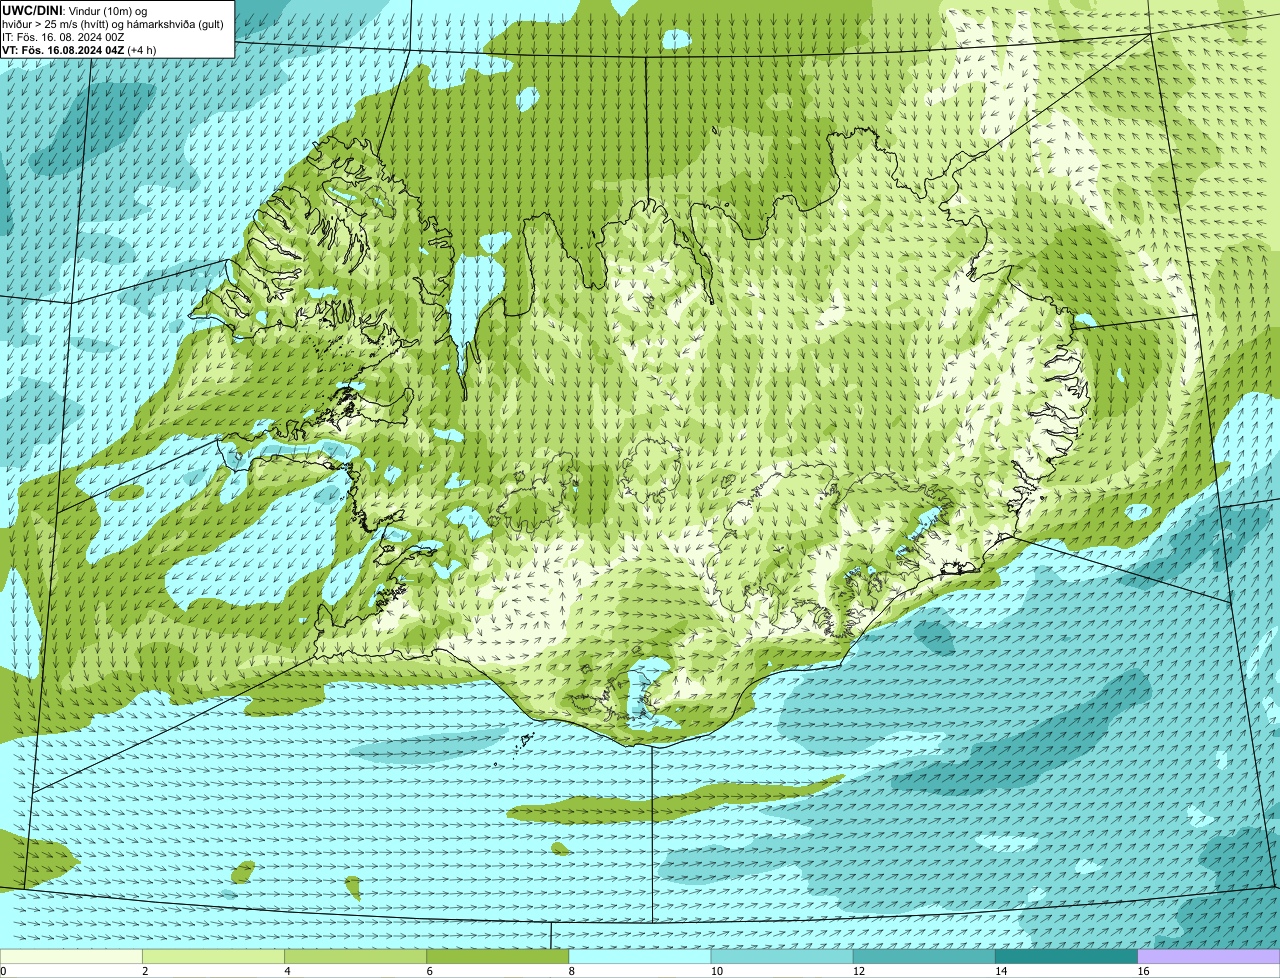Click the "6" label on the color scale
Screen dimensions: 1280x978
[x=429, y=971]
